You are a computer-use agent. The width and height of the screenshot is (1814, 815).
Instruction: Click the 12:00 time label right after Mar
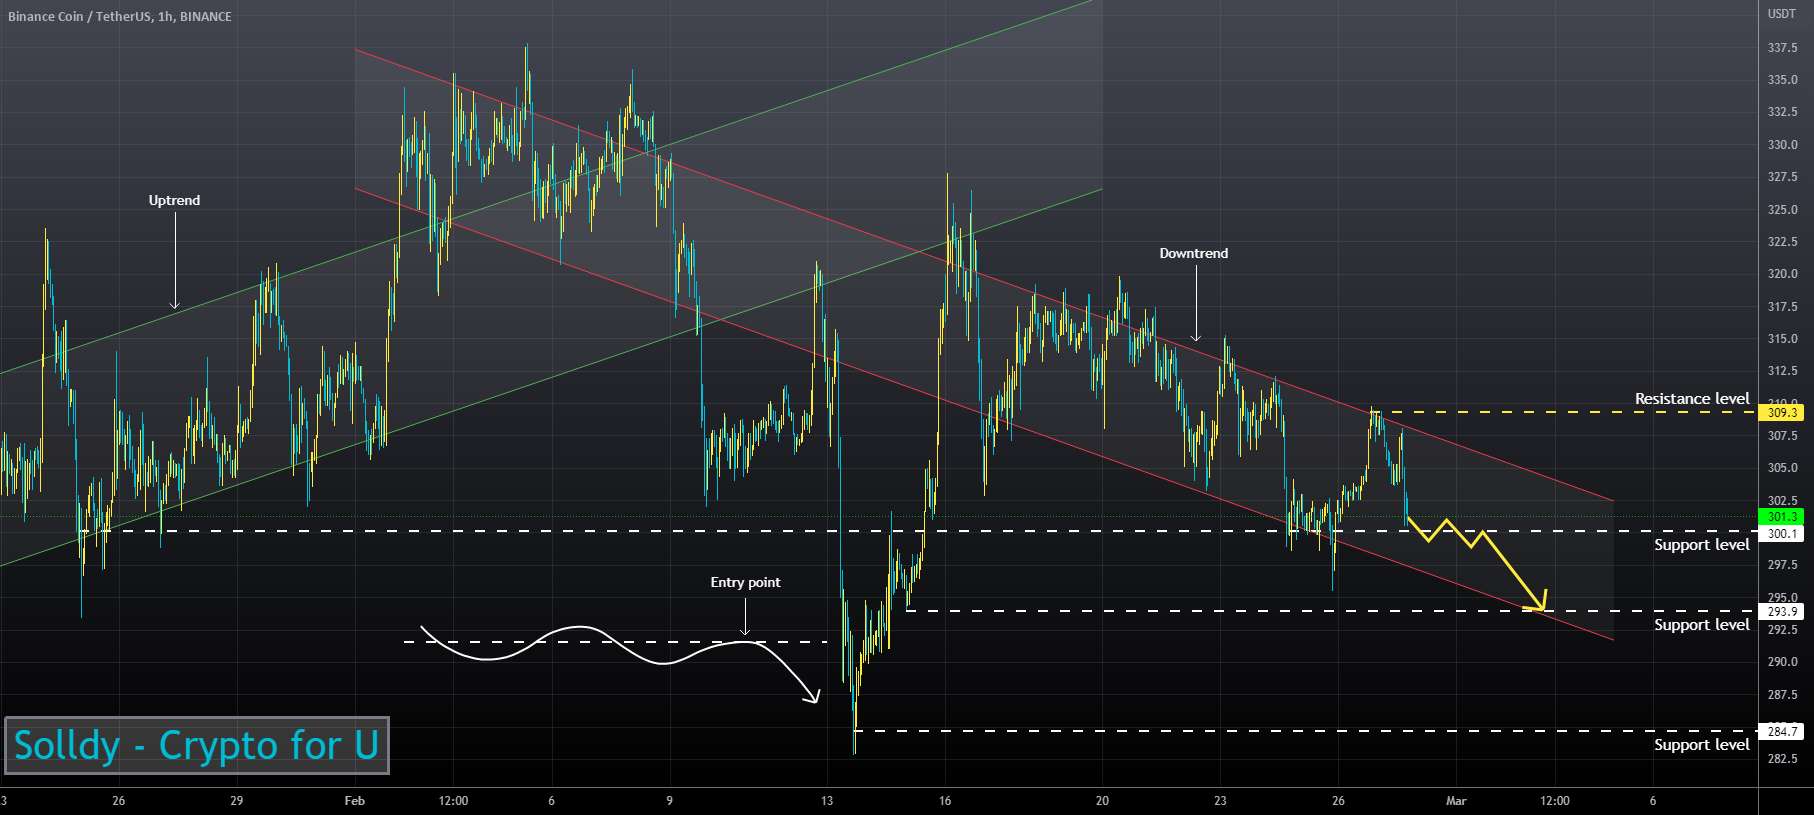pyautogui.click(x=1554, y=801)
